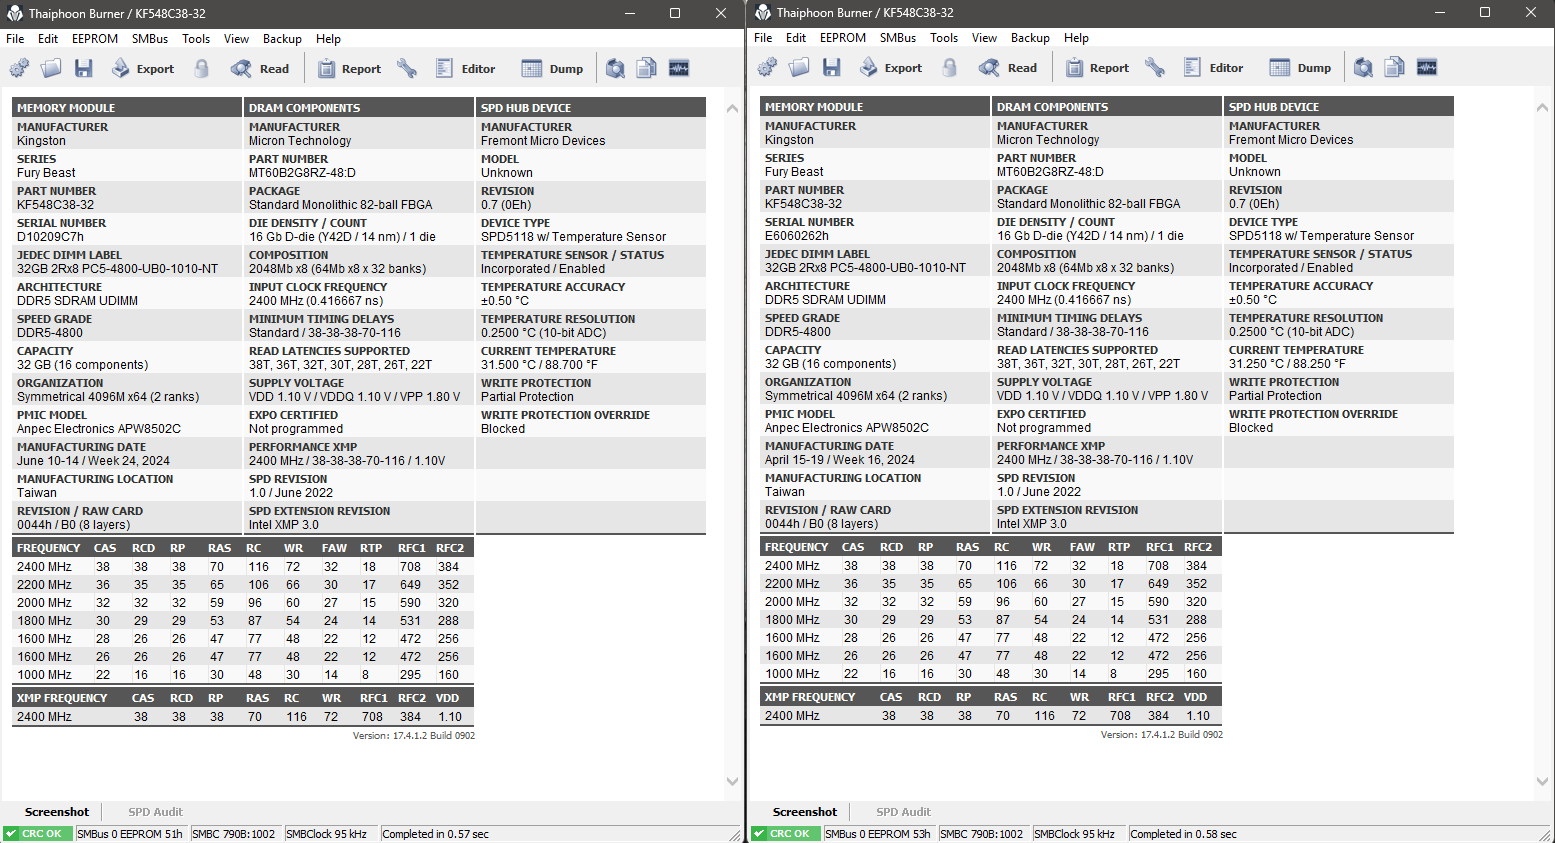Image resolution: width=1555 pixels, height=843 pixels.
Task: Click Read button in EEPROM 51h window
Action: point(260,68)
